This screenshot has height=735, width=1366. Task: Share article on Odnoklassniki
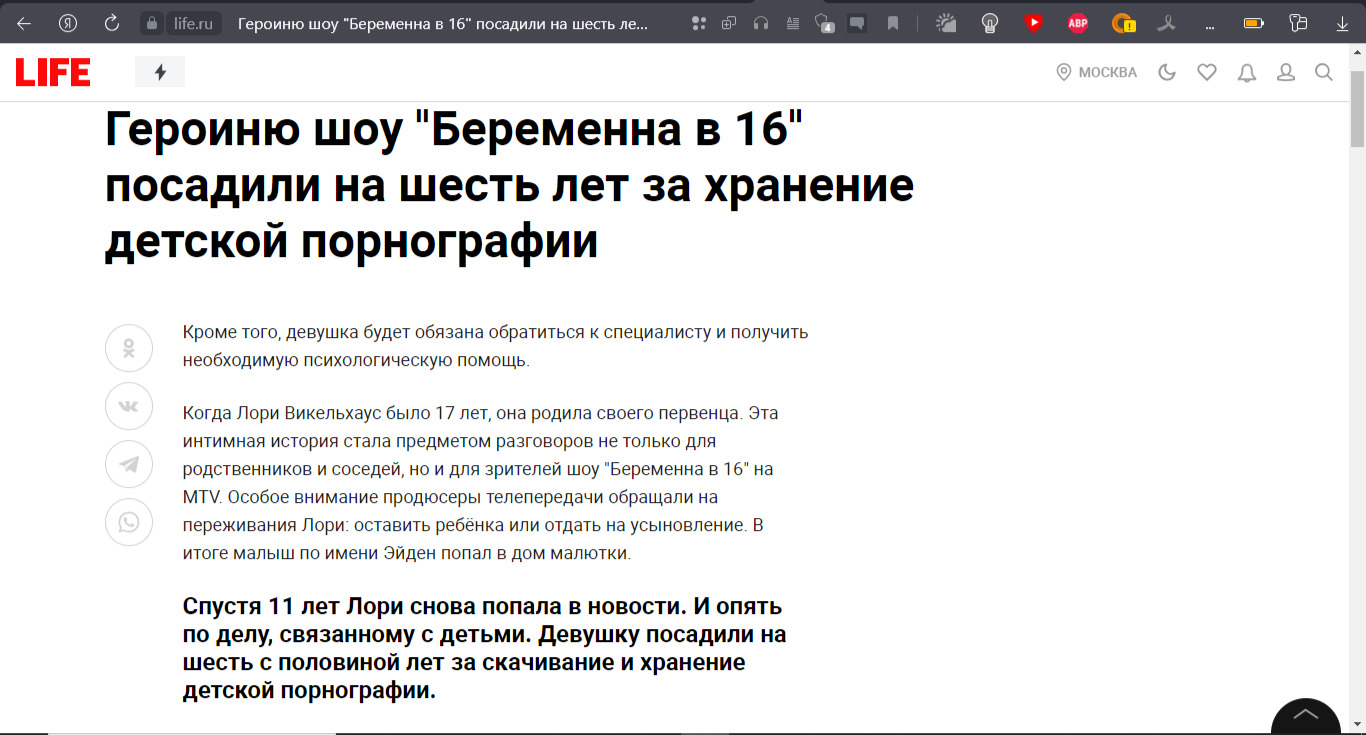tap(129, 348)
